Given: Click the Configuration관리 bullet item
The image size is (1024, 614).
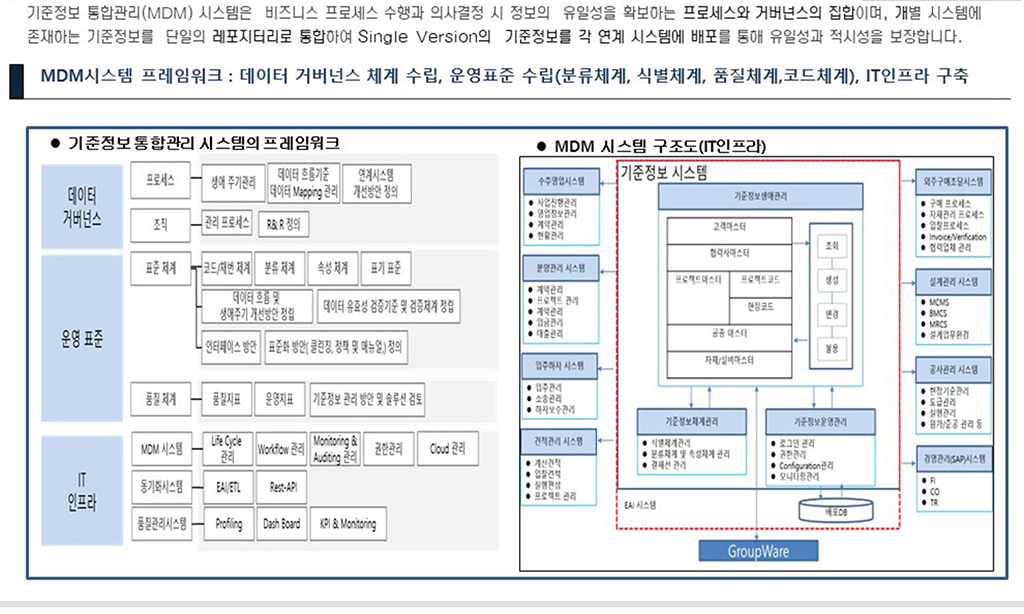Looking at the screenshot, I should 806,466.
